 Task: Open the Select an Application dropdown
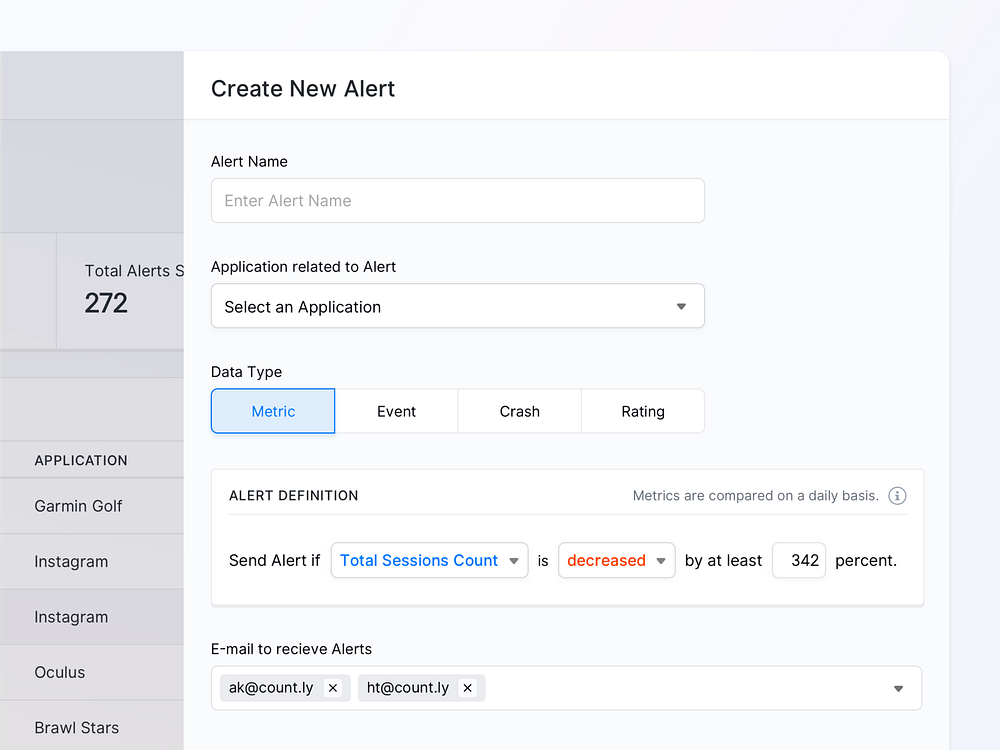coord(457,306)
